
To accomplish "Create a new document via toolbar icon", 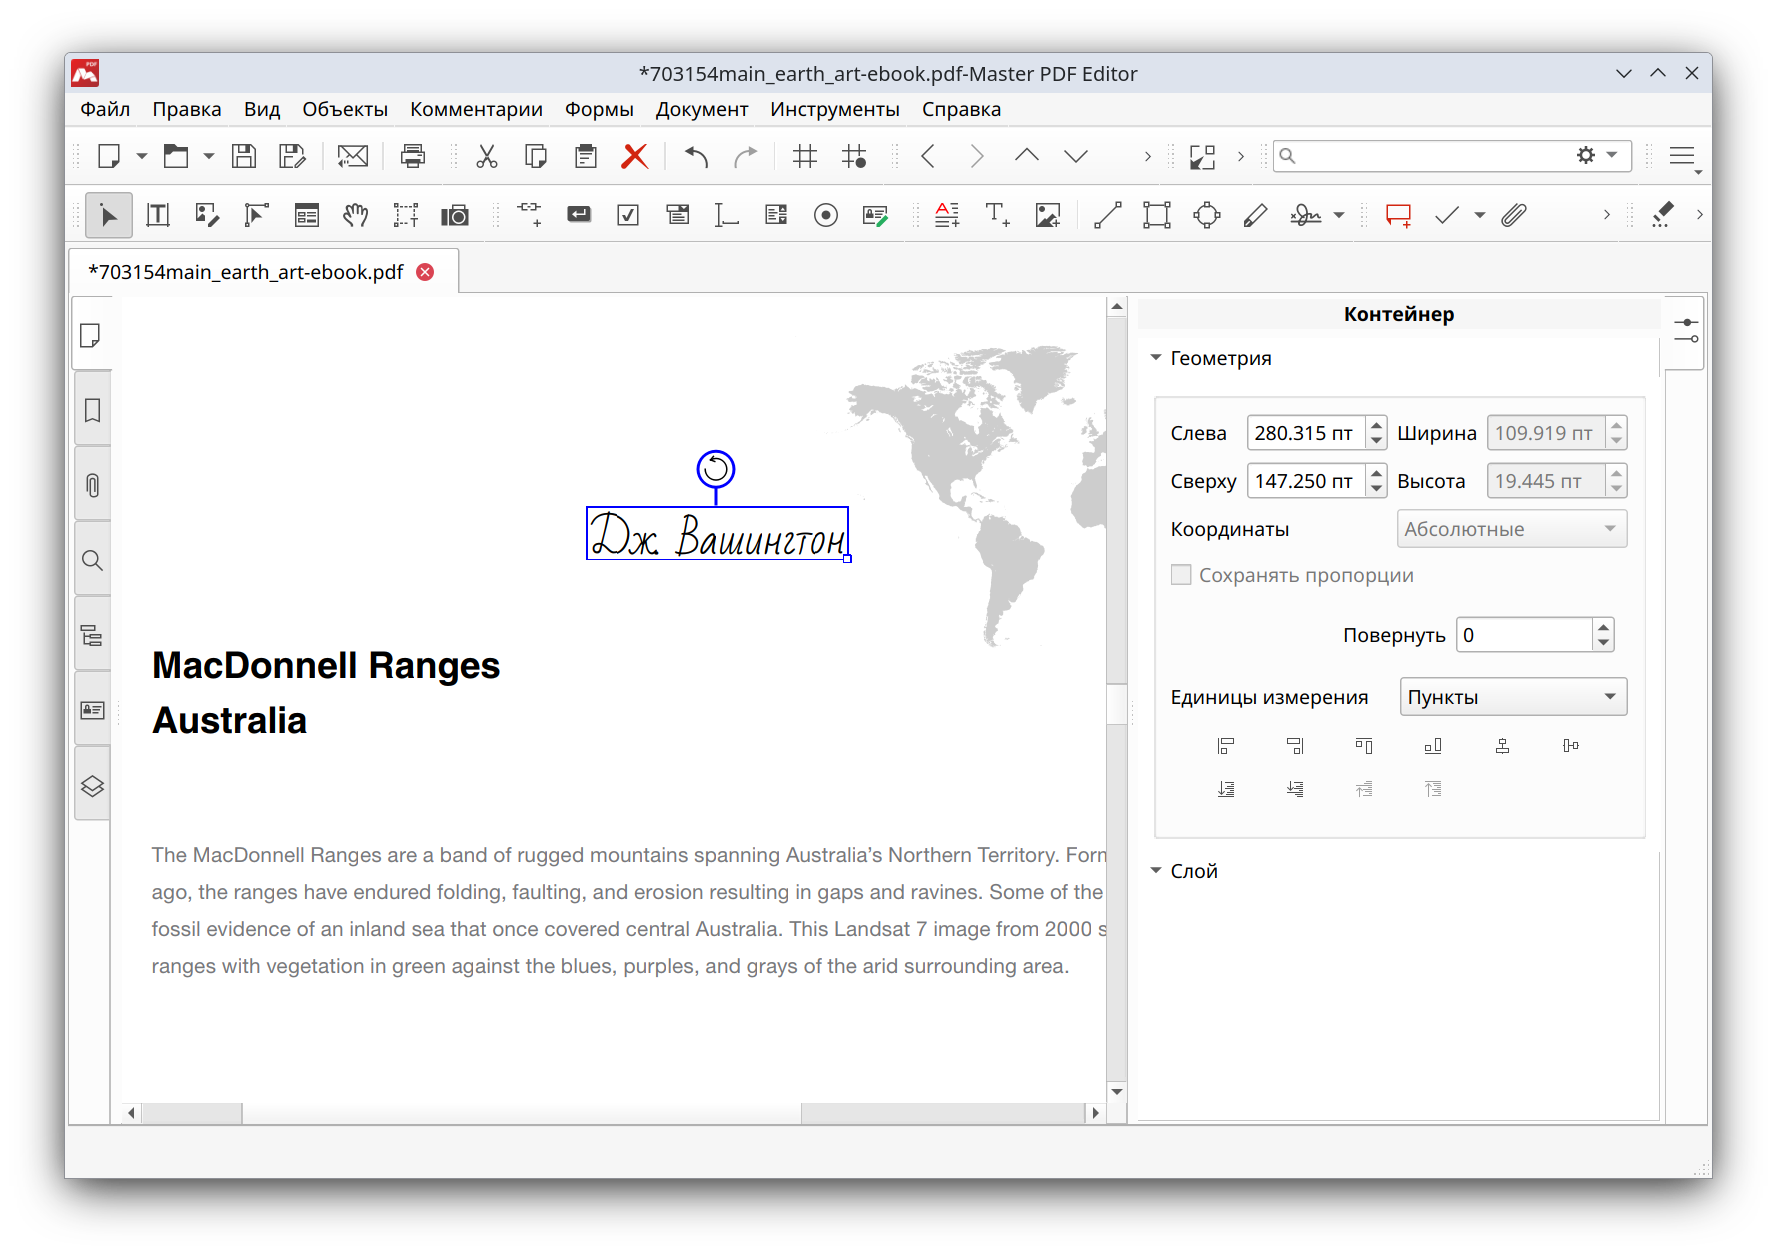I will coord(109,156).
